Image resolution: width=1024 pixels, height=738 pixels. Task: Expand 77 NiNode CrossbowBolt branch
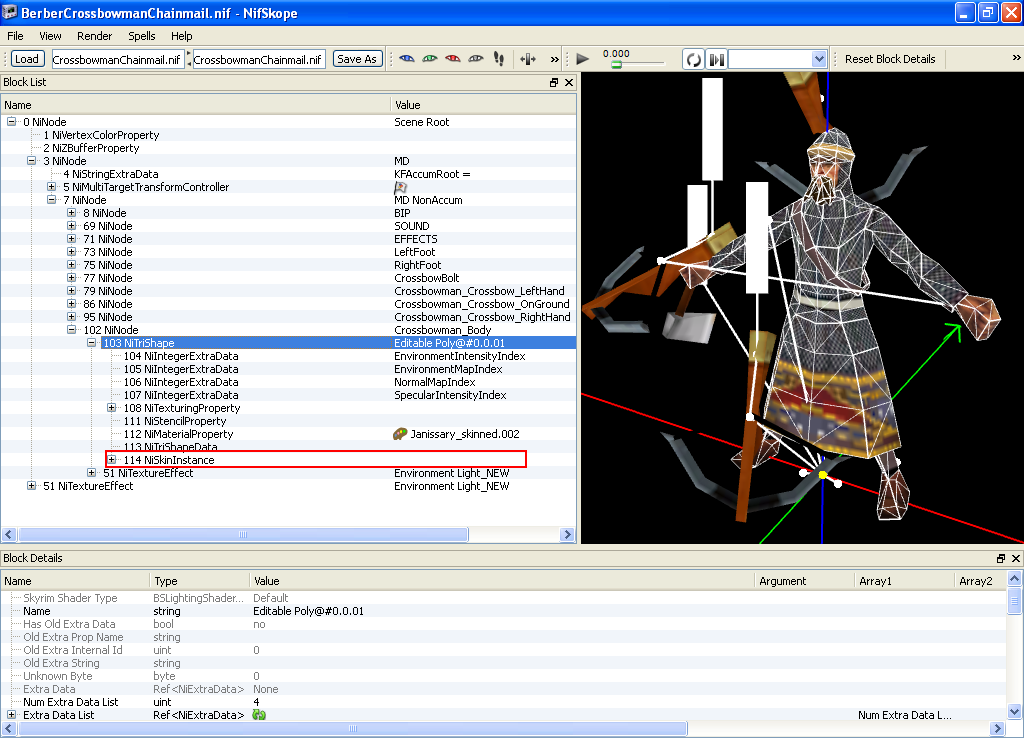[x=72, y=278]
